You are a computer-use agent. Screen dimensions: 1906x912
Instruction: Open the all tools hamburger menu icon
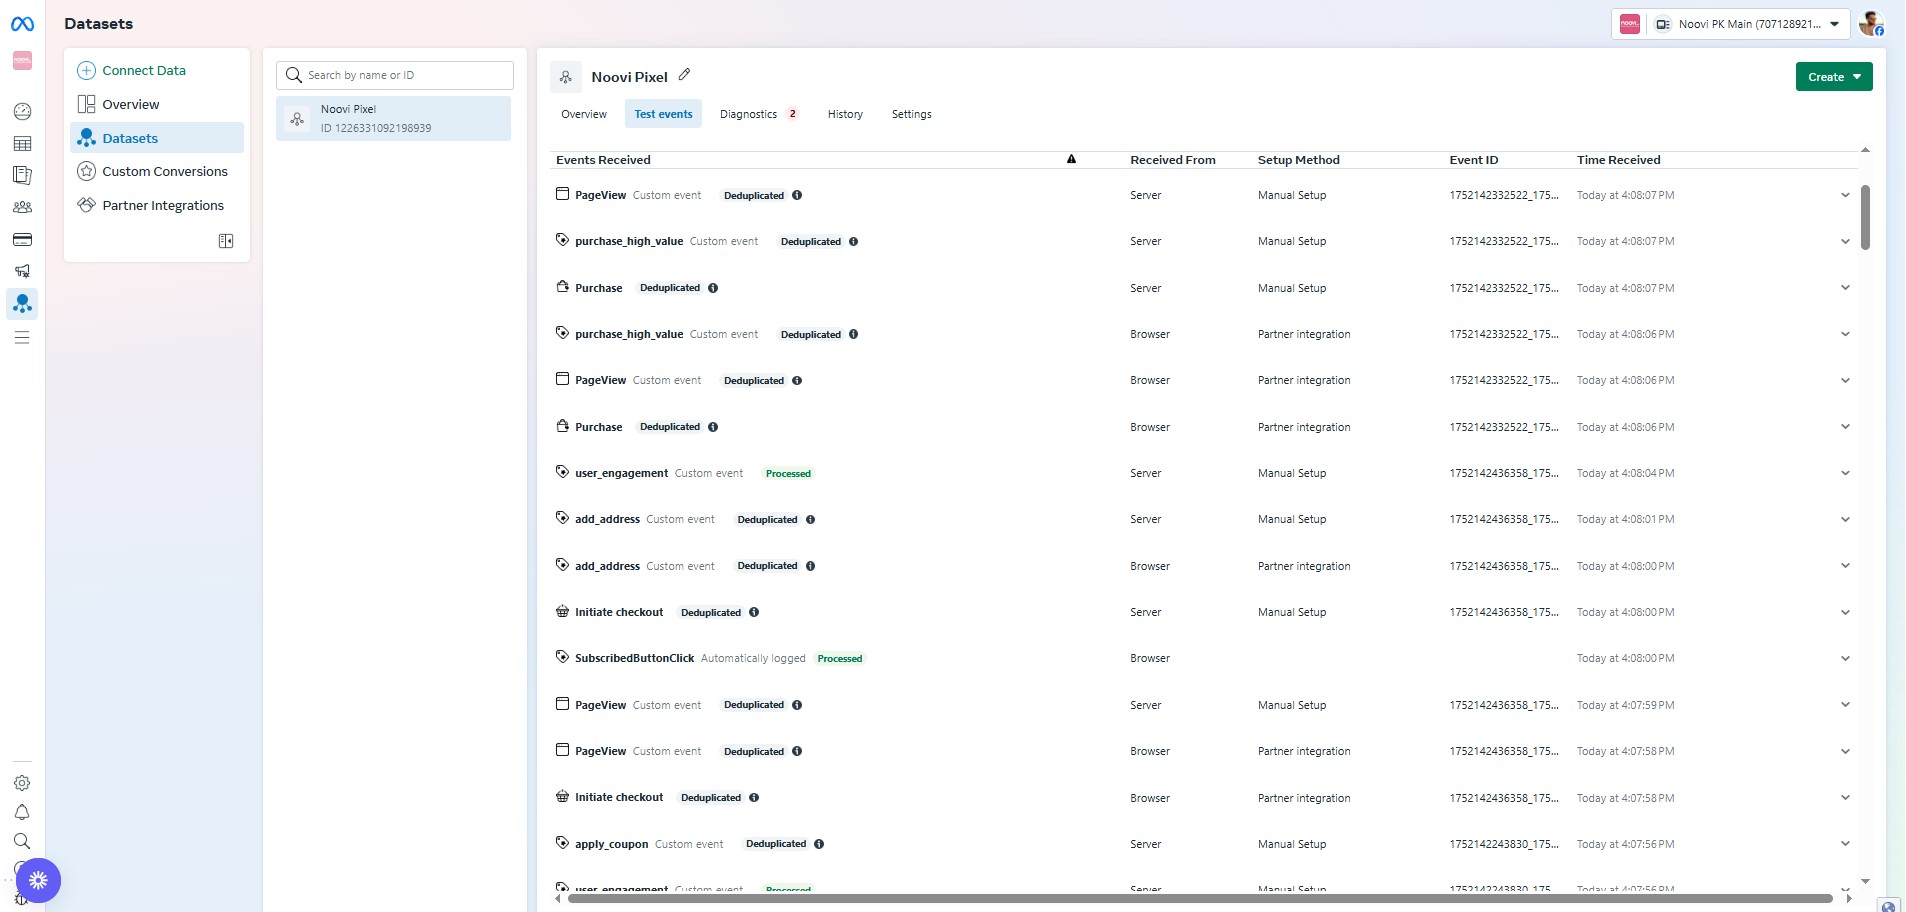pos(22,338)
